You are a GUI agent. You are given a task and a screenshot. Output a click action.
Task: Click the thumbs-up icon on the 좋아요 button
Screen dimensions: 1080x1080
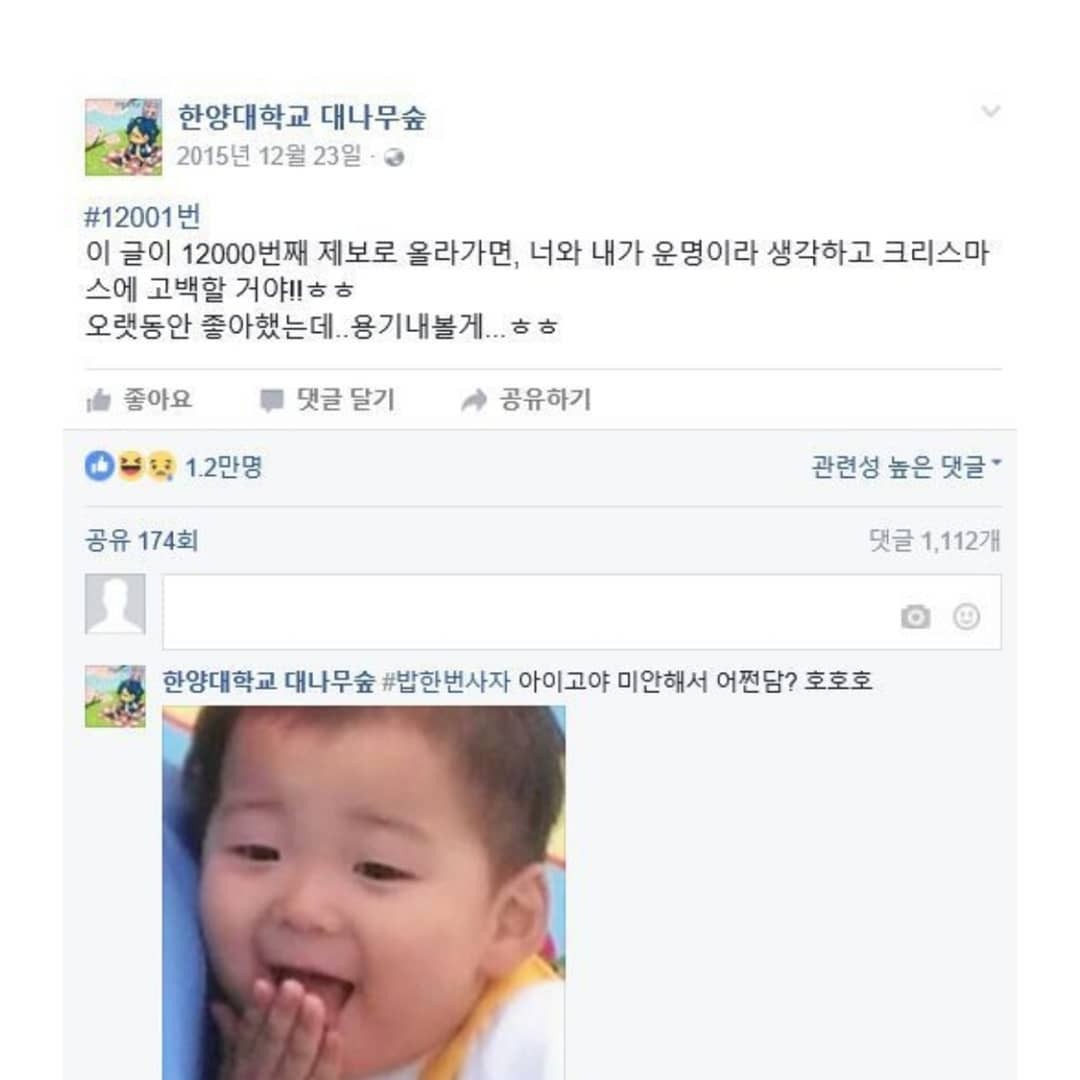(98, 401)
